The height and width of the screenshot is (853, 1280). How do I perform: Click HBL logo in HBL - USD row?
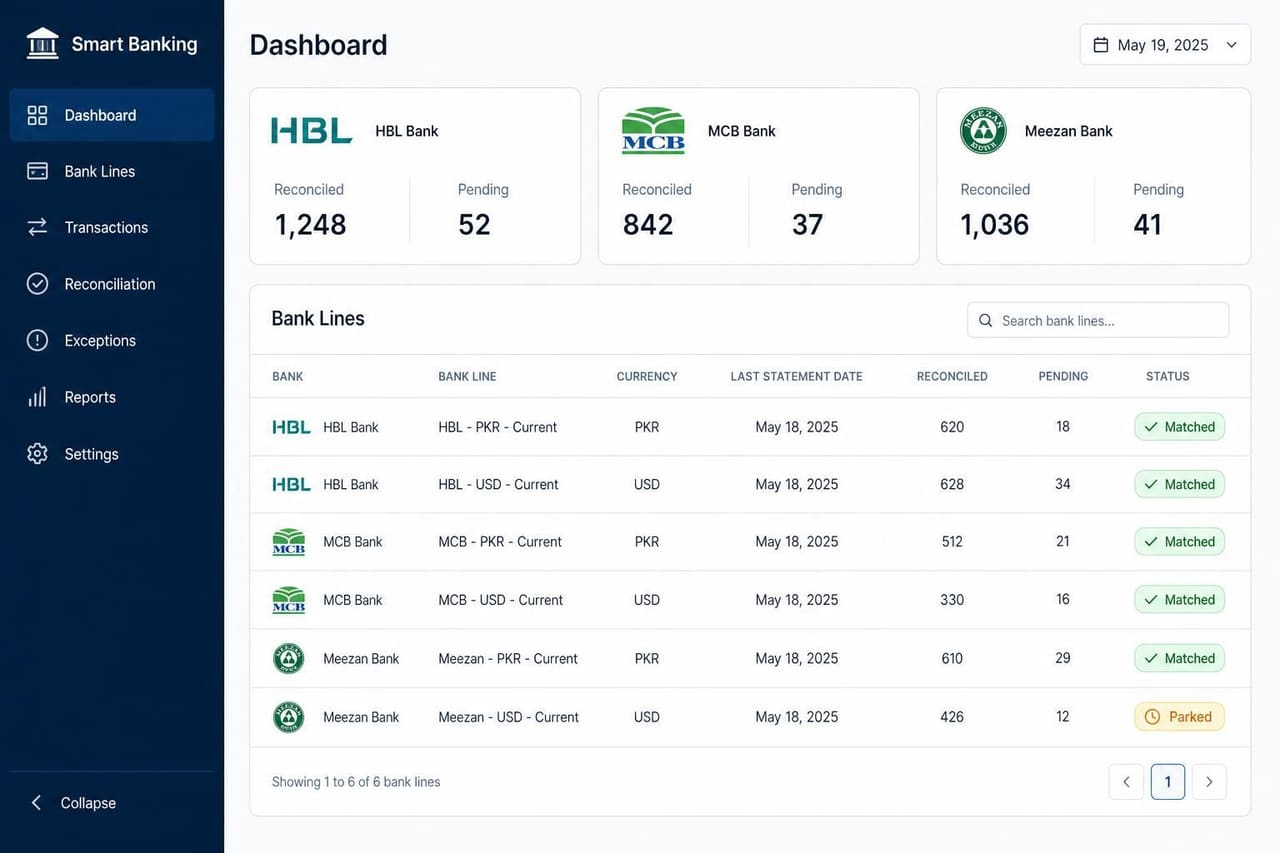click(x=291, y=484)
